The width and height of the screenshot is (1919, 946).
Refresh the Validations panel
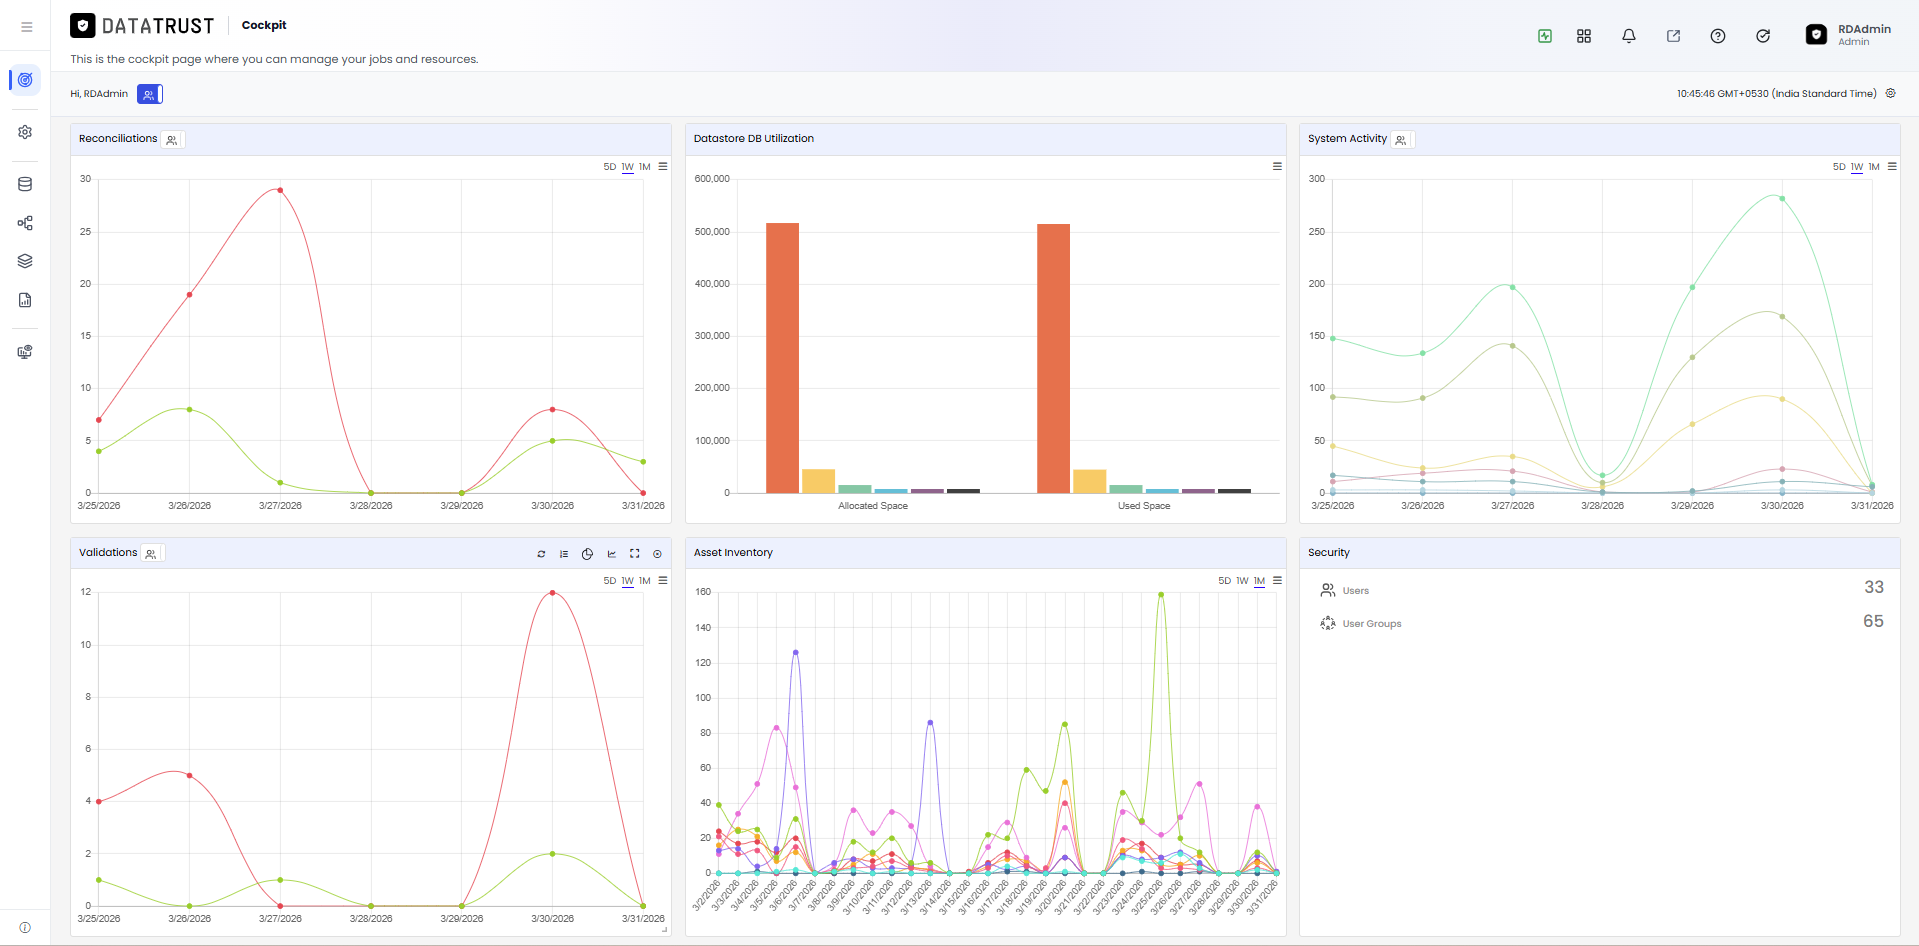tap(541, 554)
